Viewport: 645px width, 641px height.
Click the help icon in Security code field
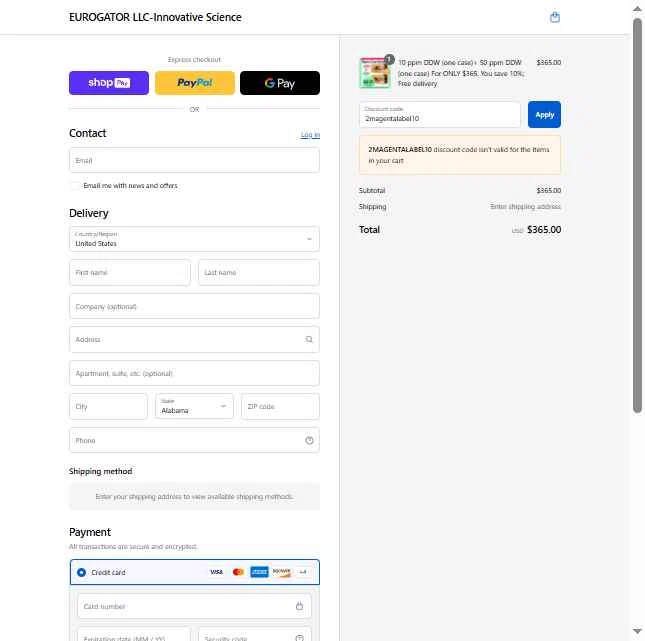click(299, 638)
